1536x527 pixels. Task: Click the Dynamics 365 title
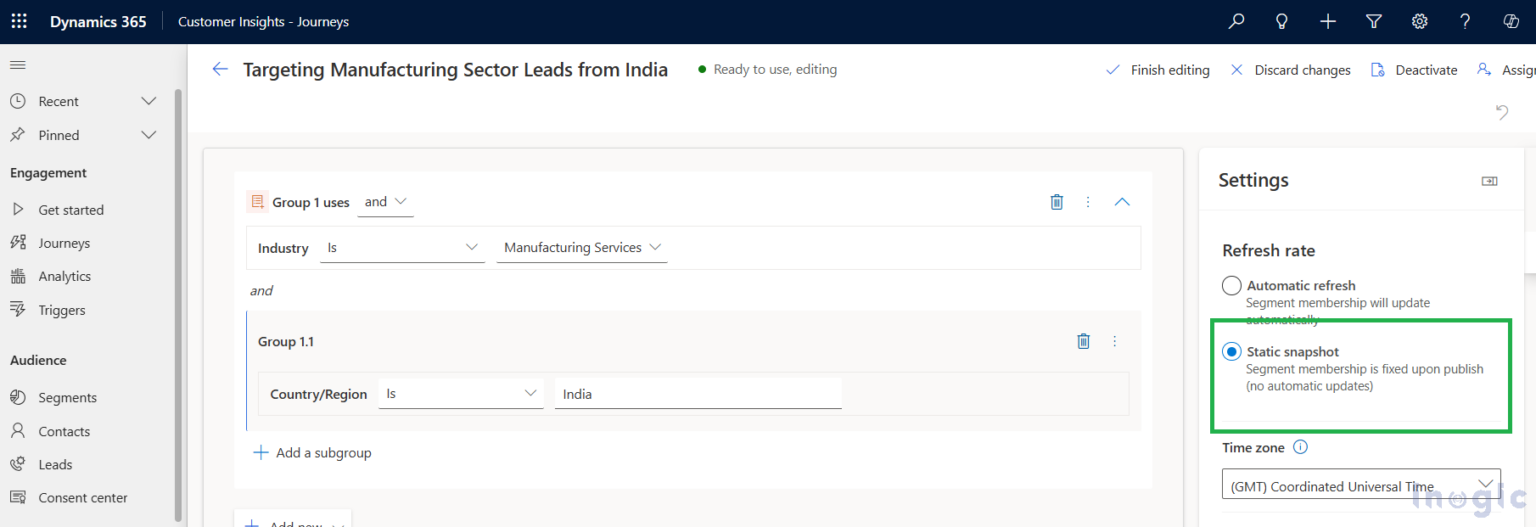coord(98,21)
